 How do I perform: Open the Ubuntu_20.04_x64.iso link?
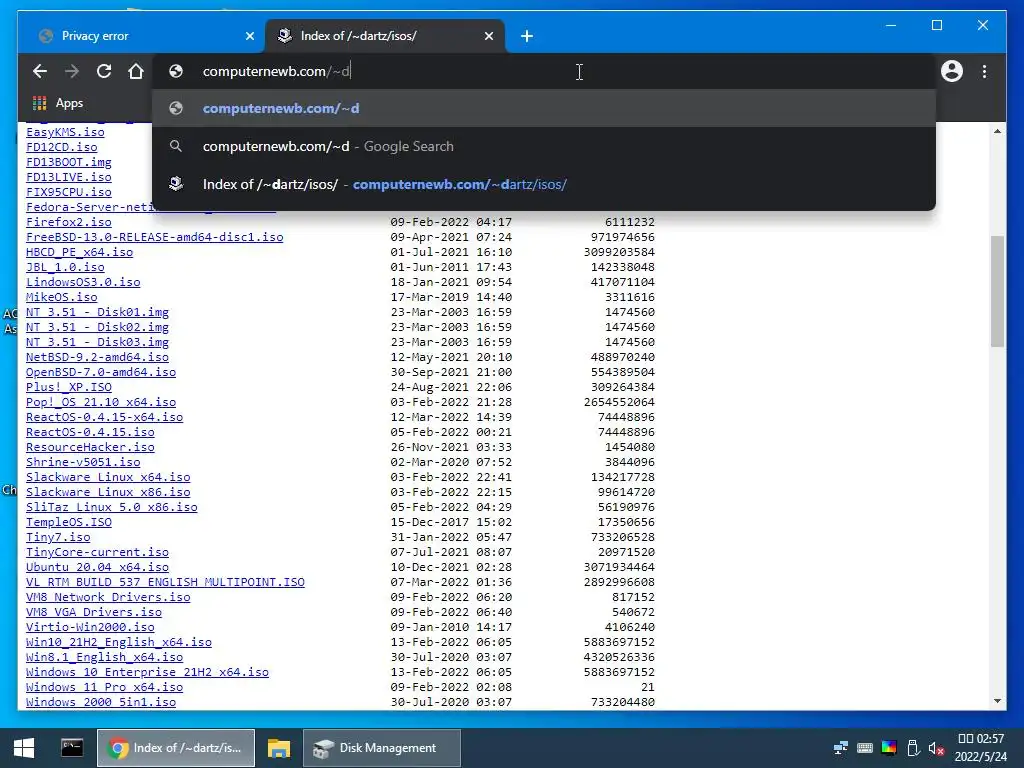tap(97, 568)
